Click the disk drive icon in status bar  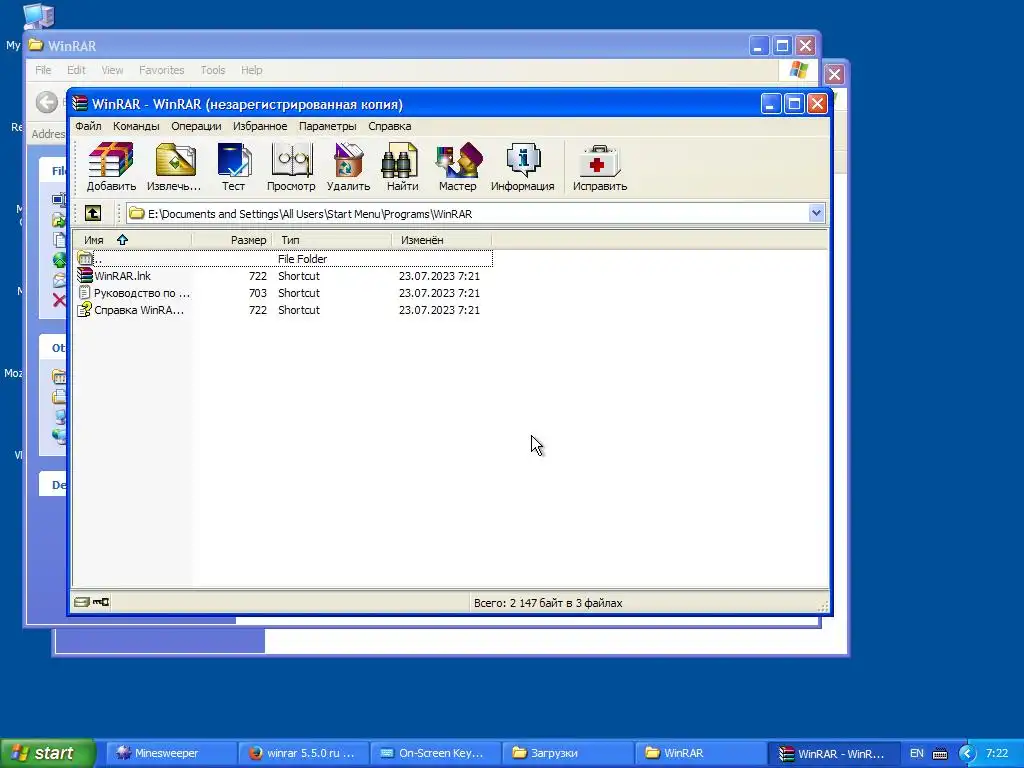82,602
